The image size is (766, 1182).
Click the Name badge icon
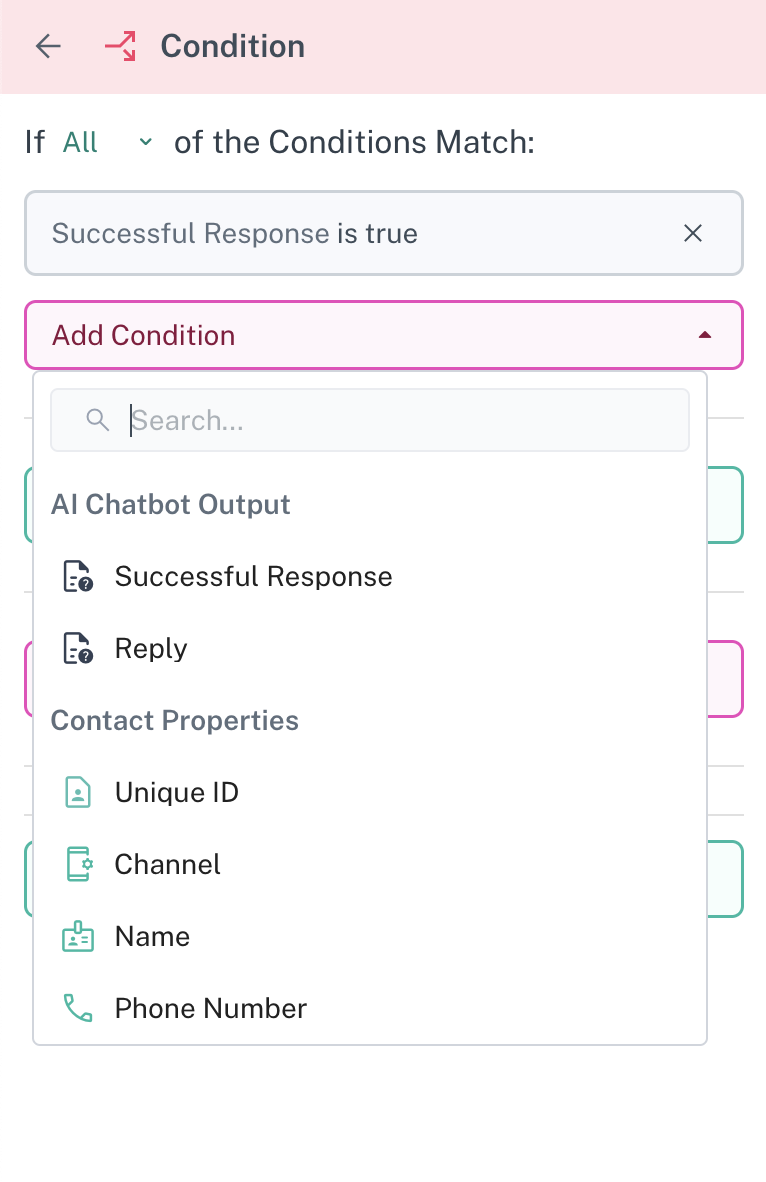[78, 937]
